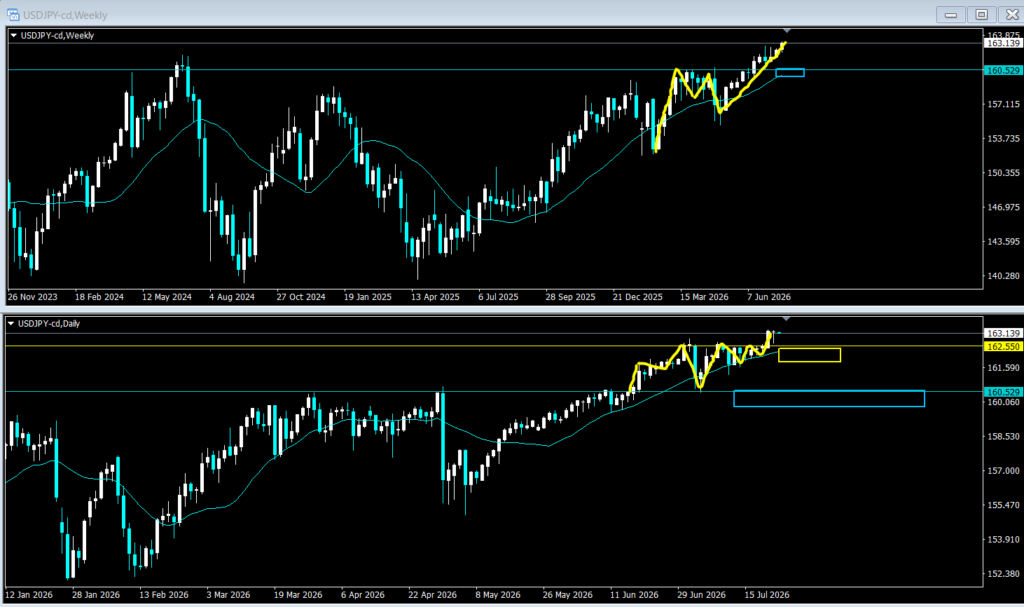Open the dropdown triangle beside USDJPY-cd,Daily label
1024x607 pixels.
(10, 323)
